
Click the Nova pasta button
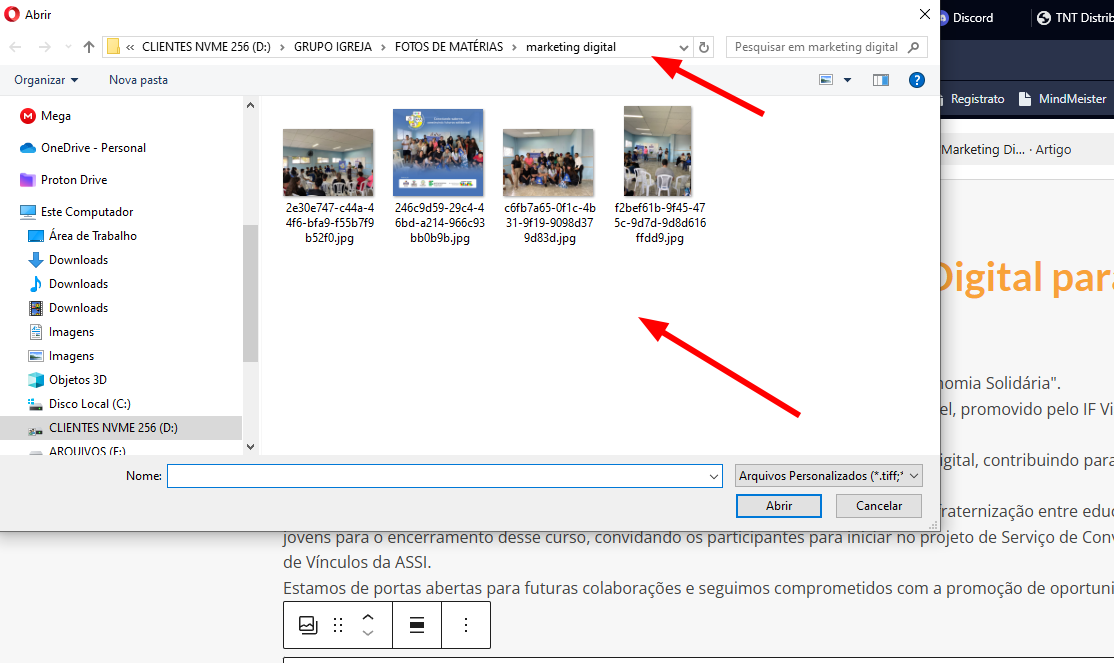click(x=138, y=80)
